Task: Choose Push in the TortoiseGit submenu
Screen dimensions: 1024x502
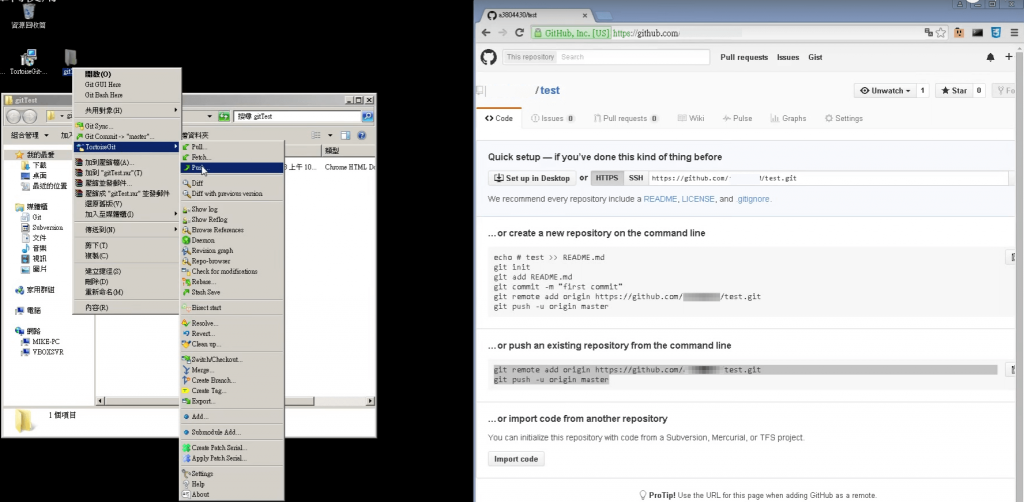Action: click(232, 168)
